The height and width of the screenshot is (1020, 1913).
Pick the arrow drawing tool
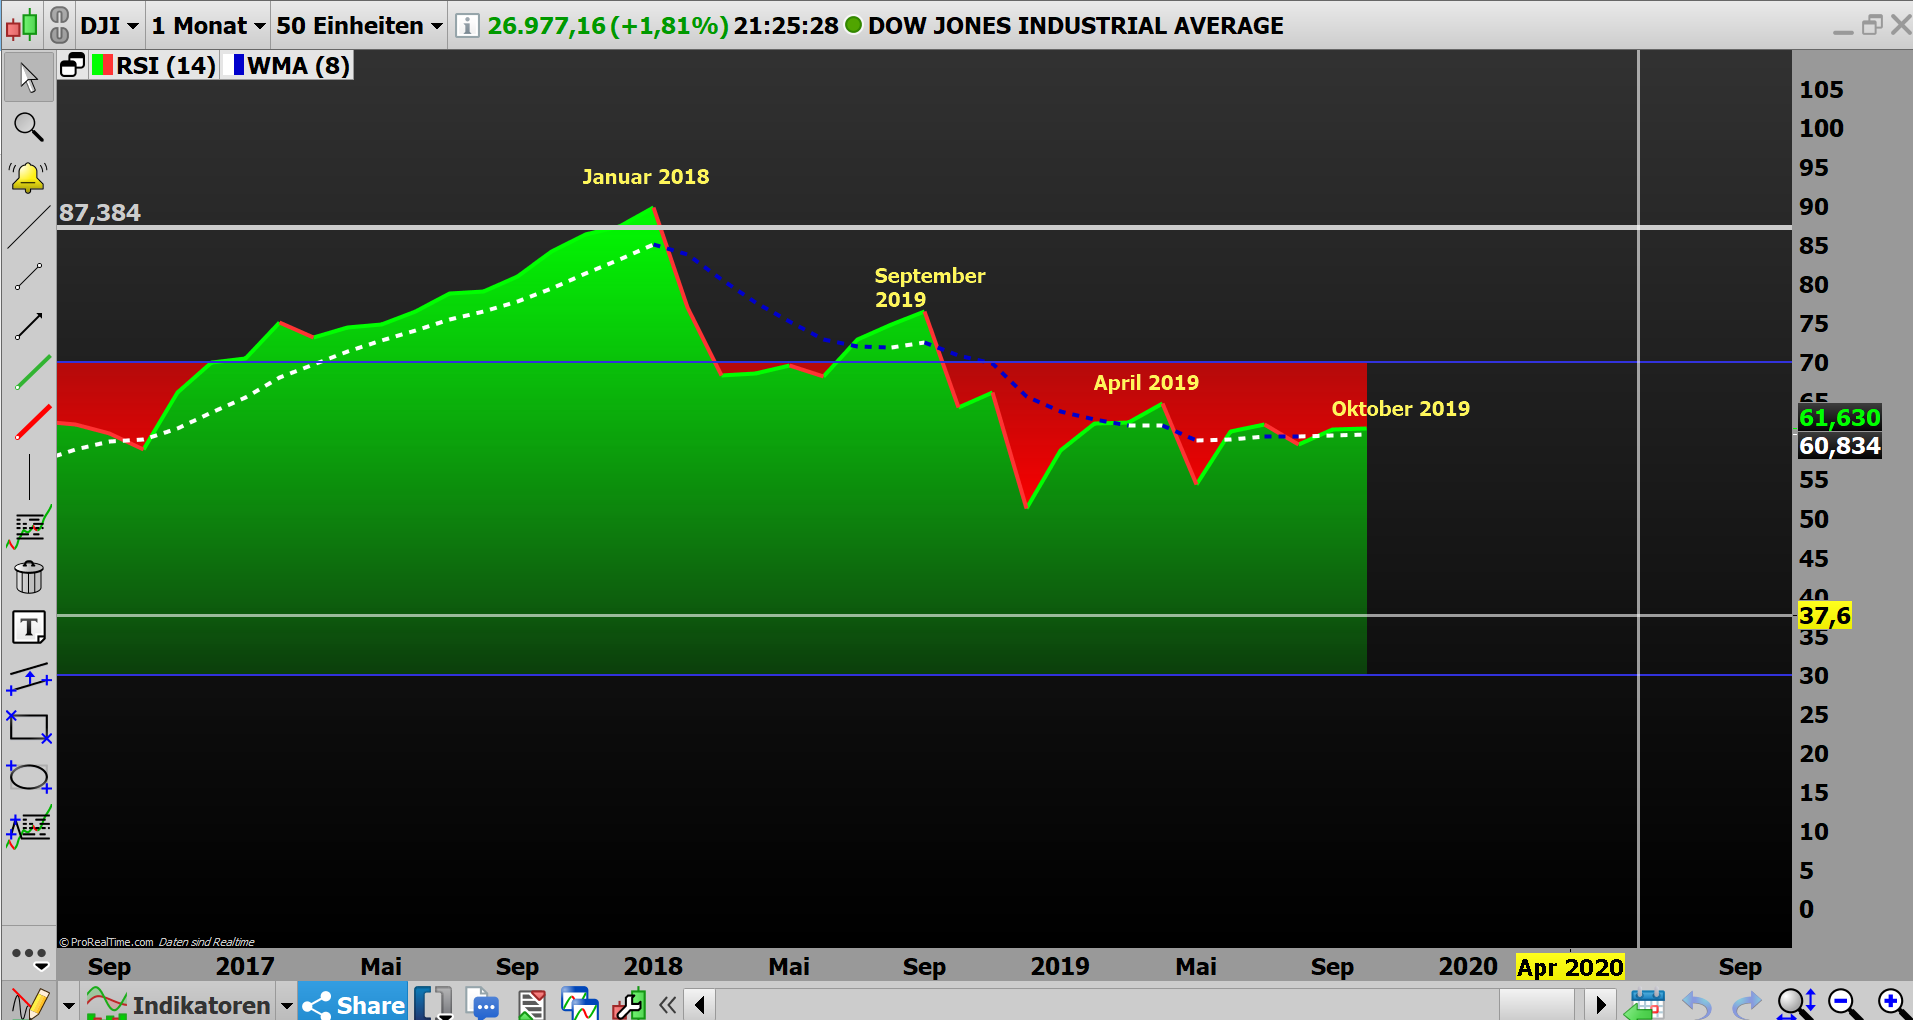(28, 325)
